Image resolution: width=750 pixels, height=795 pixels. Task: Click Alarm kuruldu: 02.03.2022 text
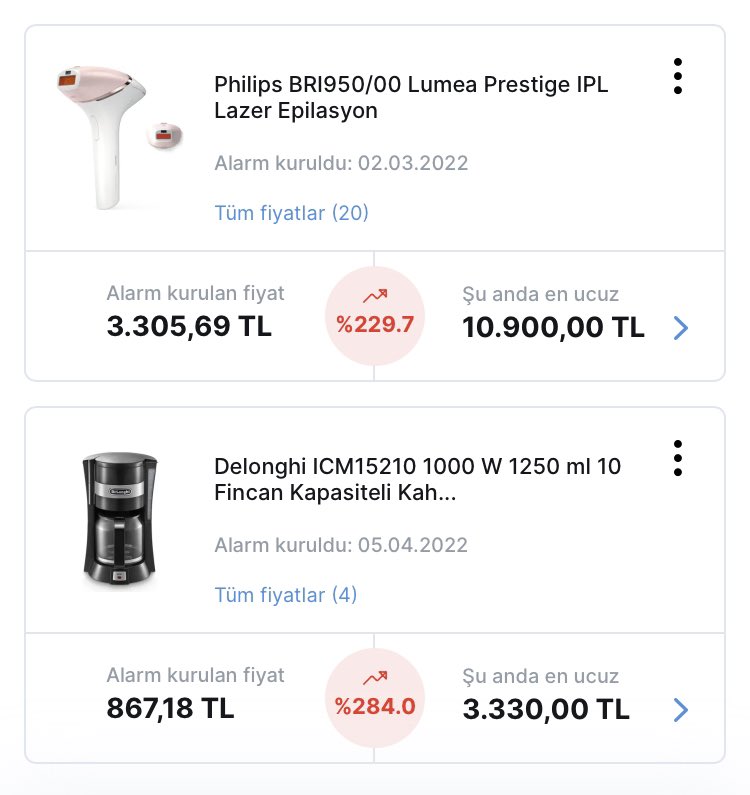click(341, 163)
